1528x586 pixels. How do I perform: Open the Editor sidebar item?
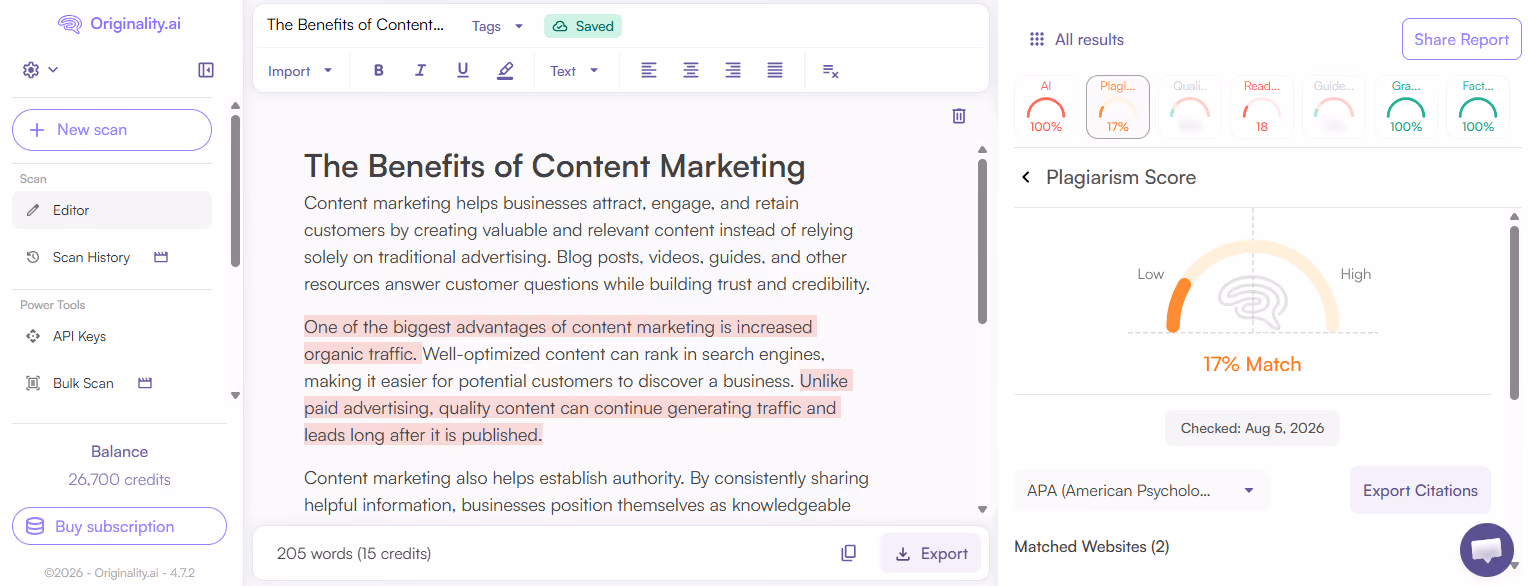pos(112,210)
